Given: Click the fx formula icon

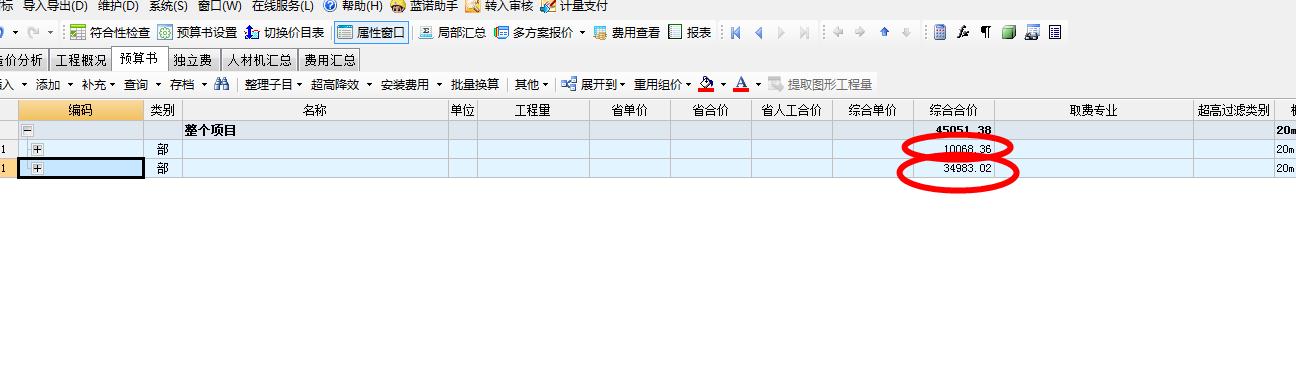Looking at the screenshot, I should tap(963, 32).
